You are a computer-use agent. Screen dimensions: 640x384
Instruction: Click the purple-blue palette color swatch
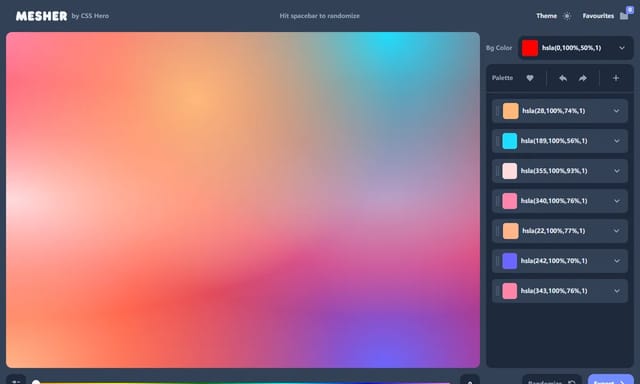(x=509, y=261)
